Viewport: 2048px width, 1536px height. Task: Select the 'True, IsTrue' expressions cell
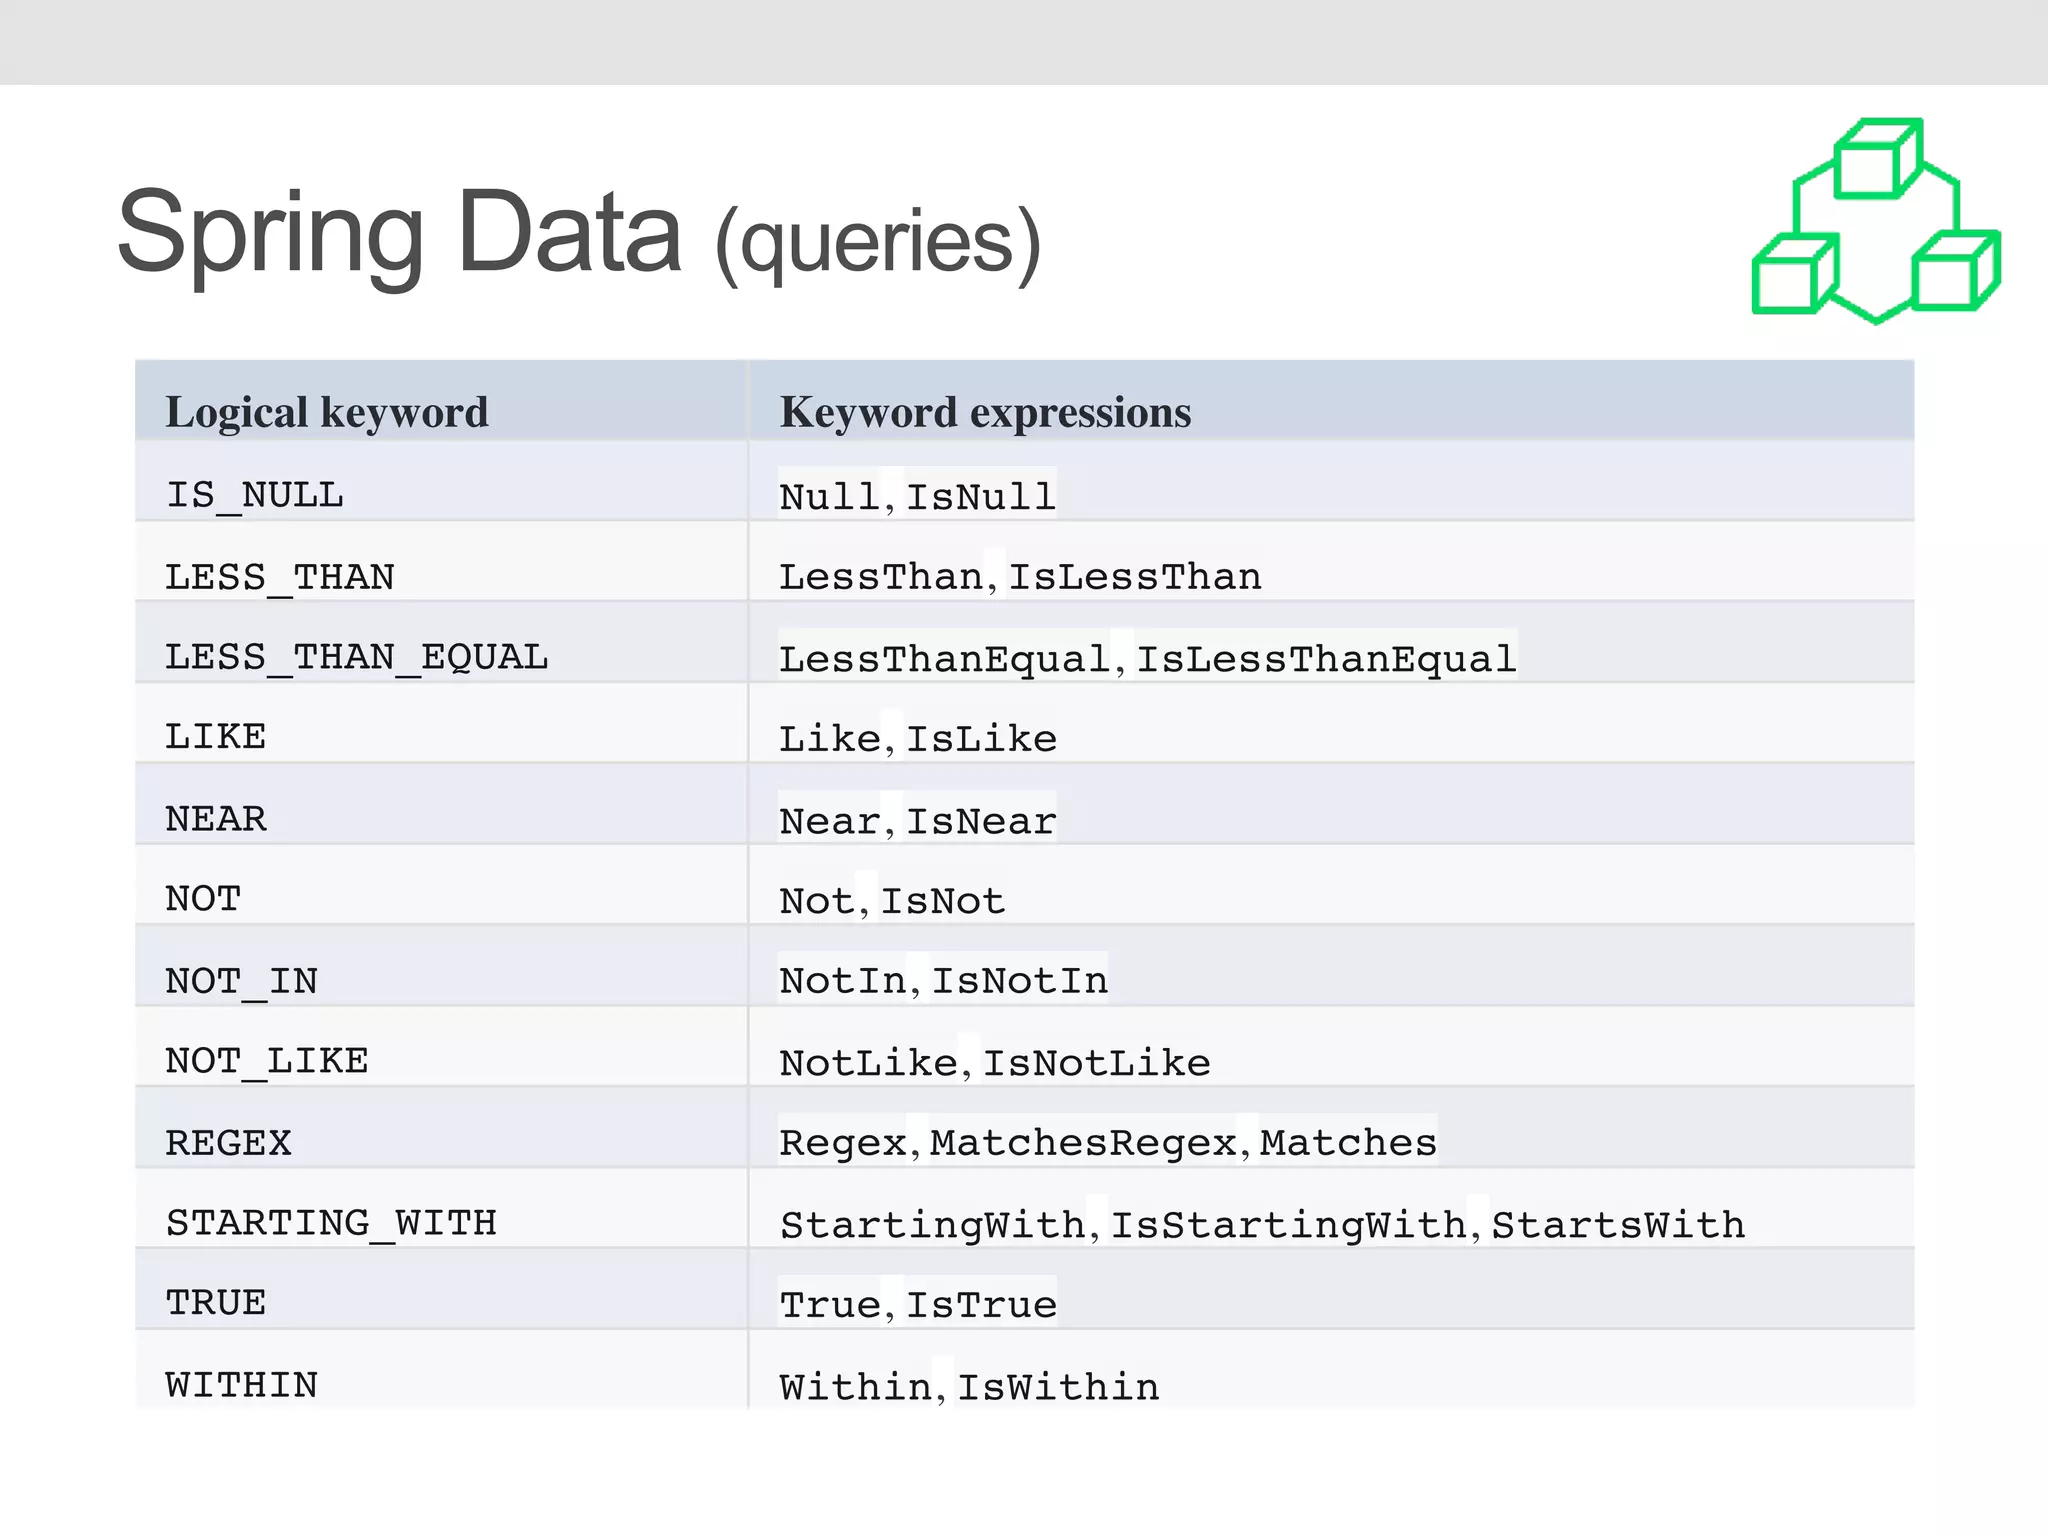tap(1332, 1290)
